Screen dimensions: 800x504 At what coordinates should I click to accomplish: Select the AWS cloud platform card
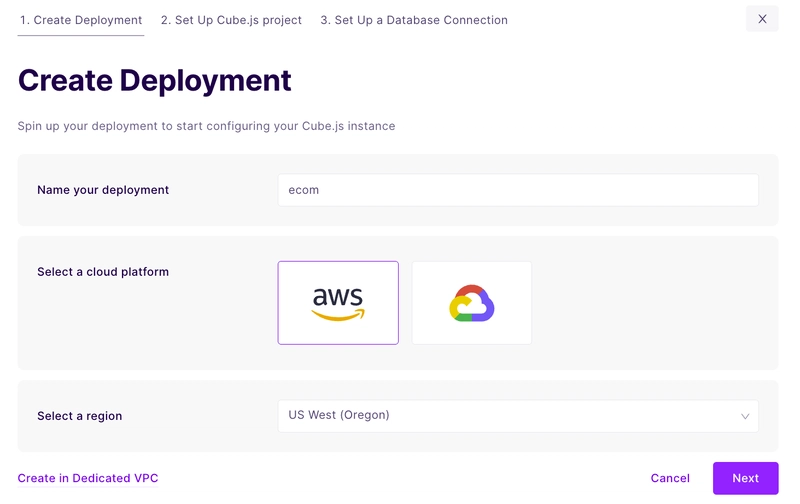(x=338, y=303)
